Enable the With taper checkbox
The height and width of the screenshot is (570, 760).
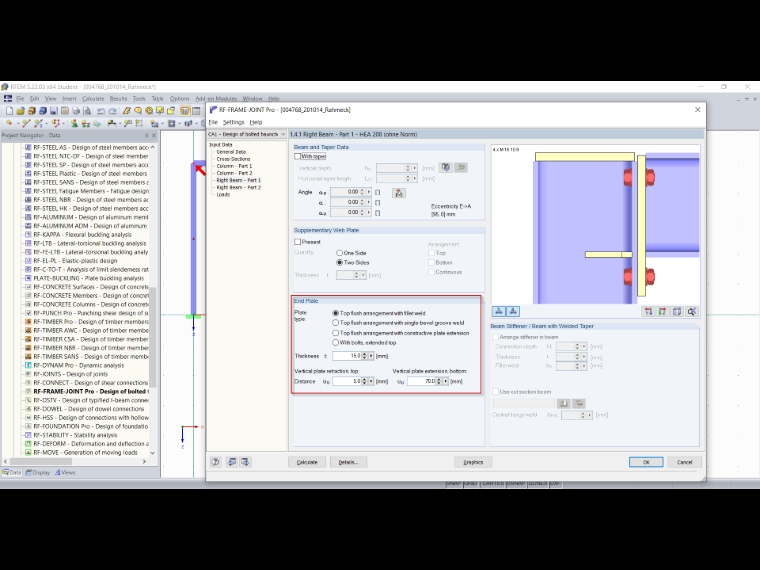pyautogui.click(x=298, y=157)
